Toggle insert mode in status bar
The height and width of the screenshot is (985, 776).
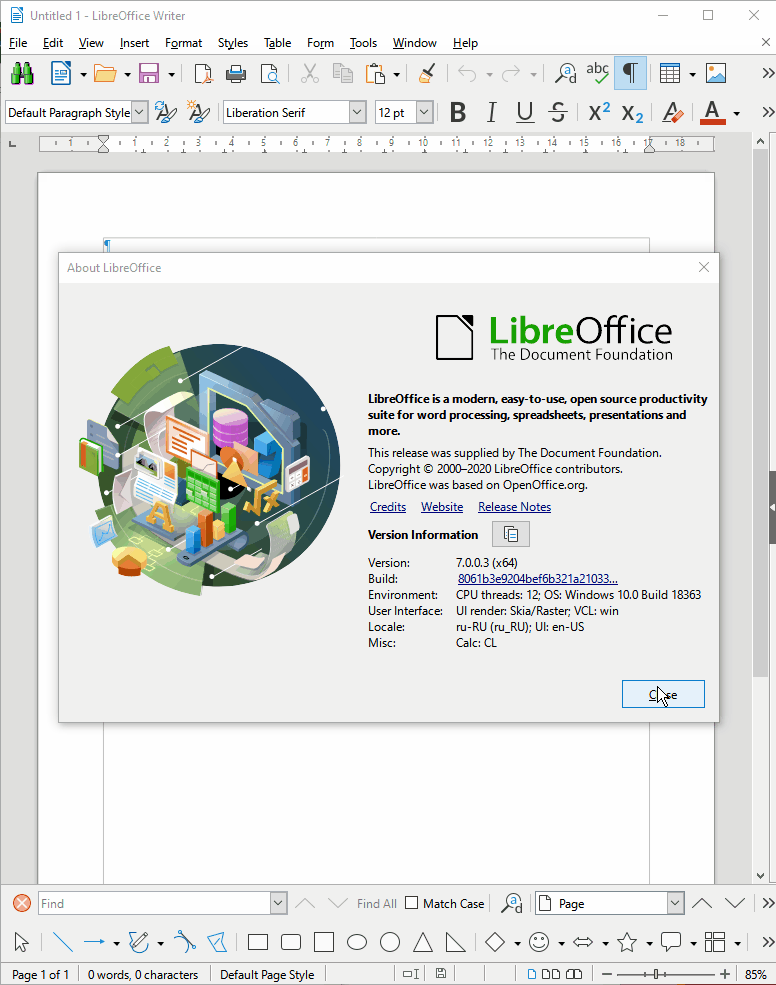click(x=411, y=974)
